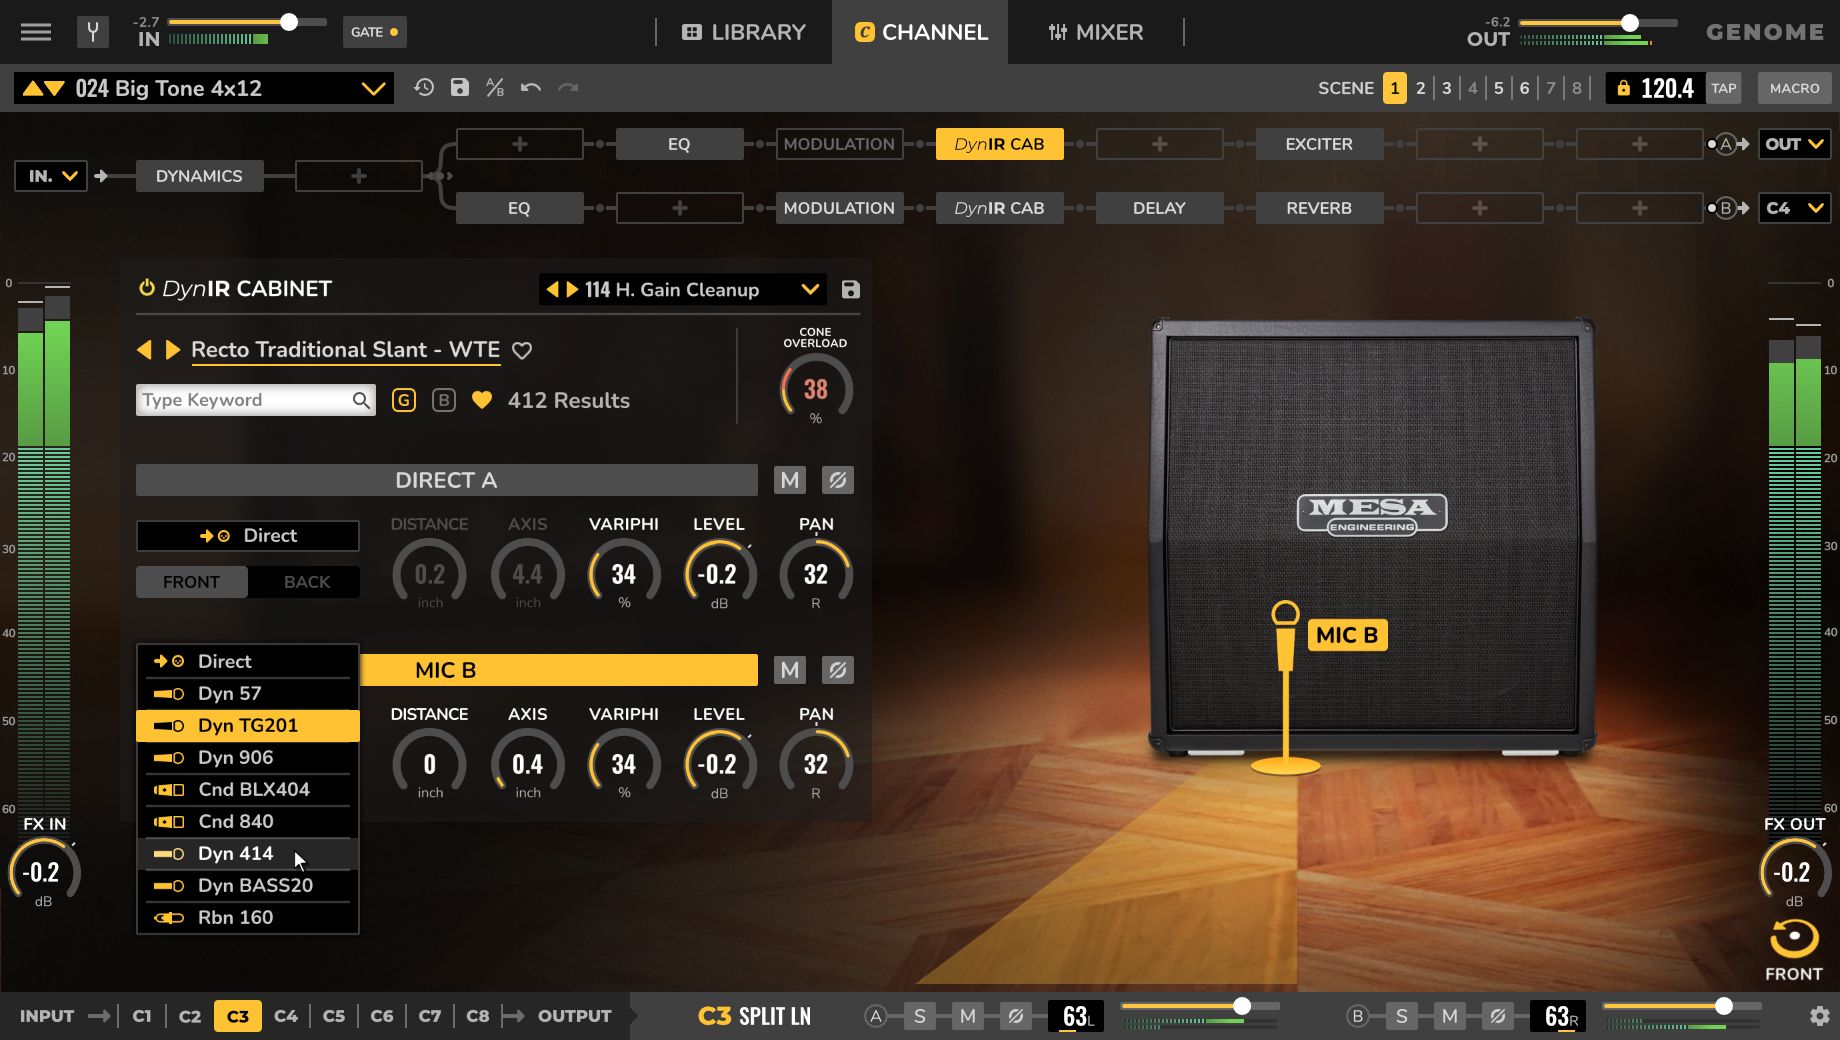
Task: Enable the noise GATE
Action: point(374,32)
